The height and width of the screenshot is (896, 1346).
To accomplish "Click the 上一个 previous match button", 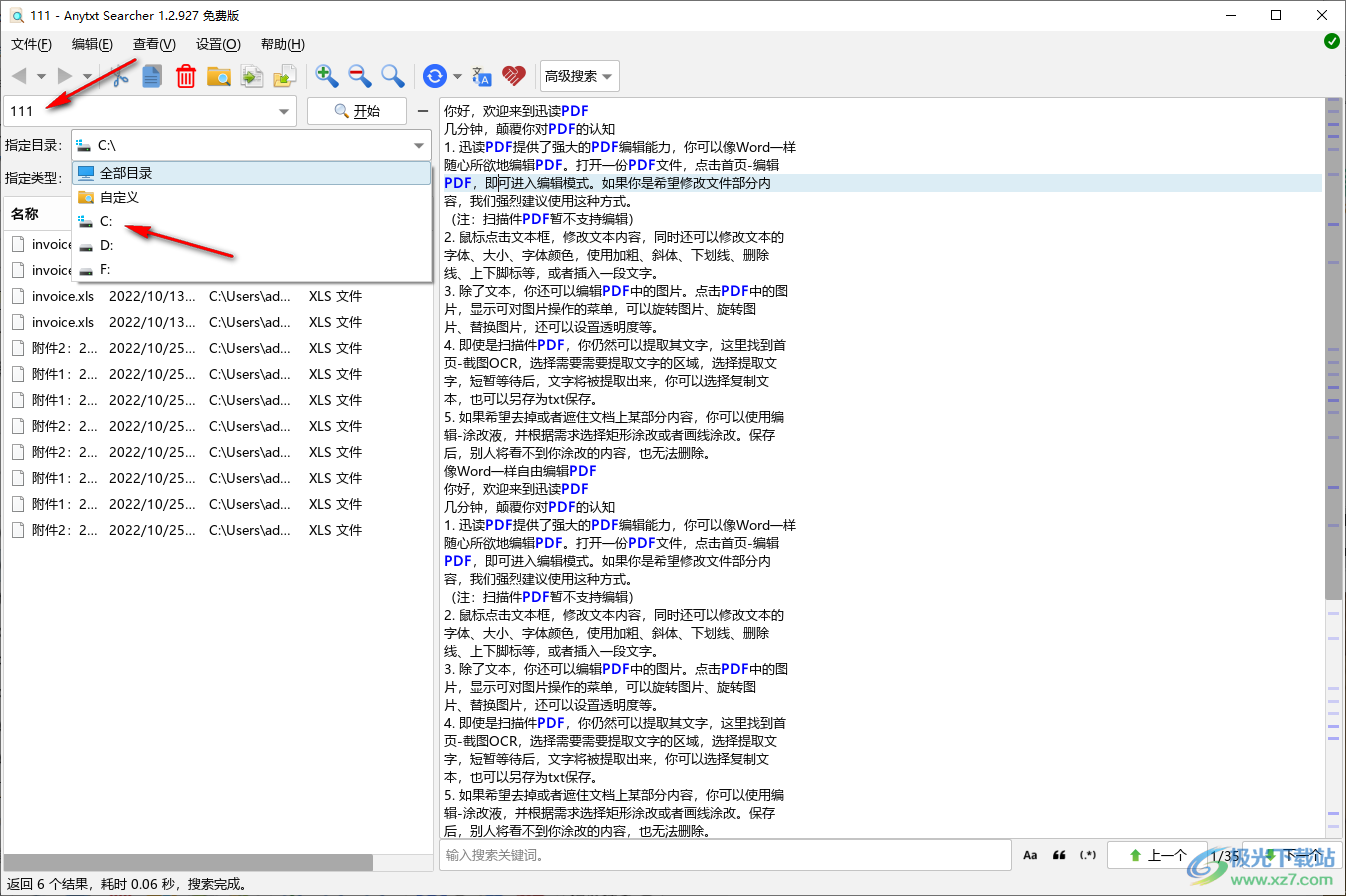I will pyautogui.click(x=1156, y=856).
